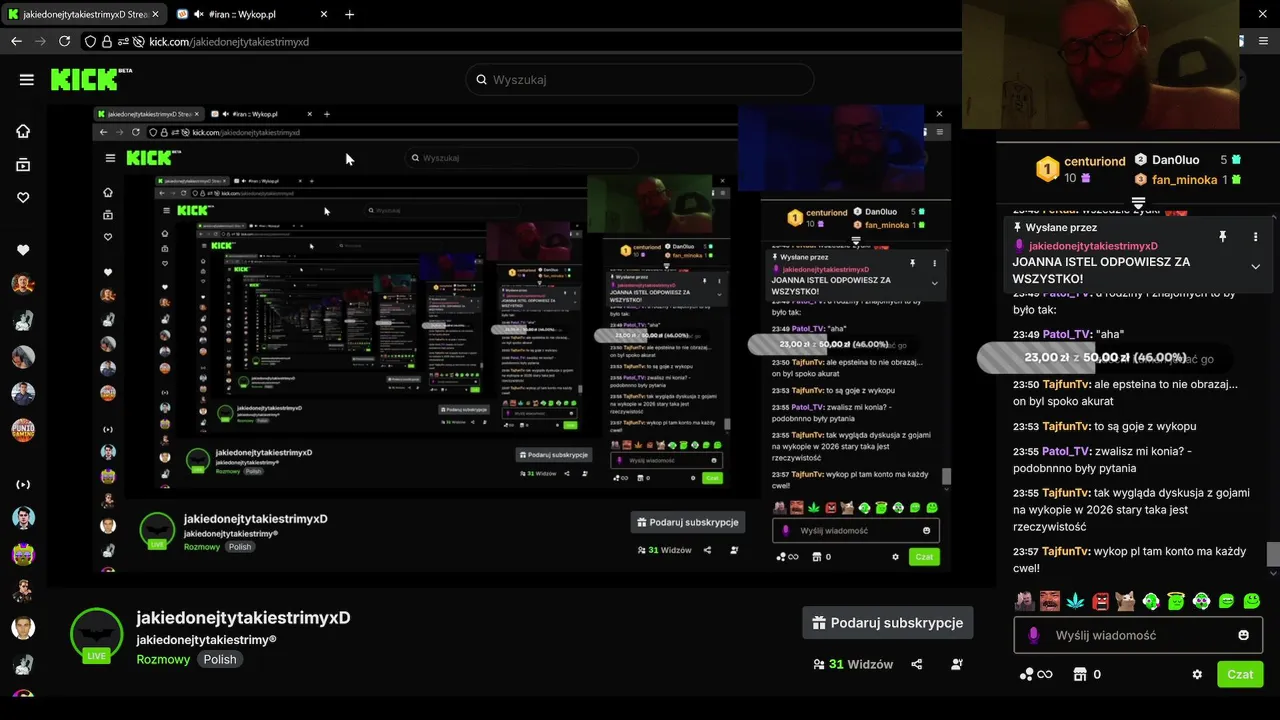Click TajfunTv on "wykop pl tam konto" message

click(x=1067, y=551)
